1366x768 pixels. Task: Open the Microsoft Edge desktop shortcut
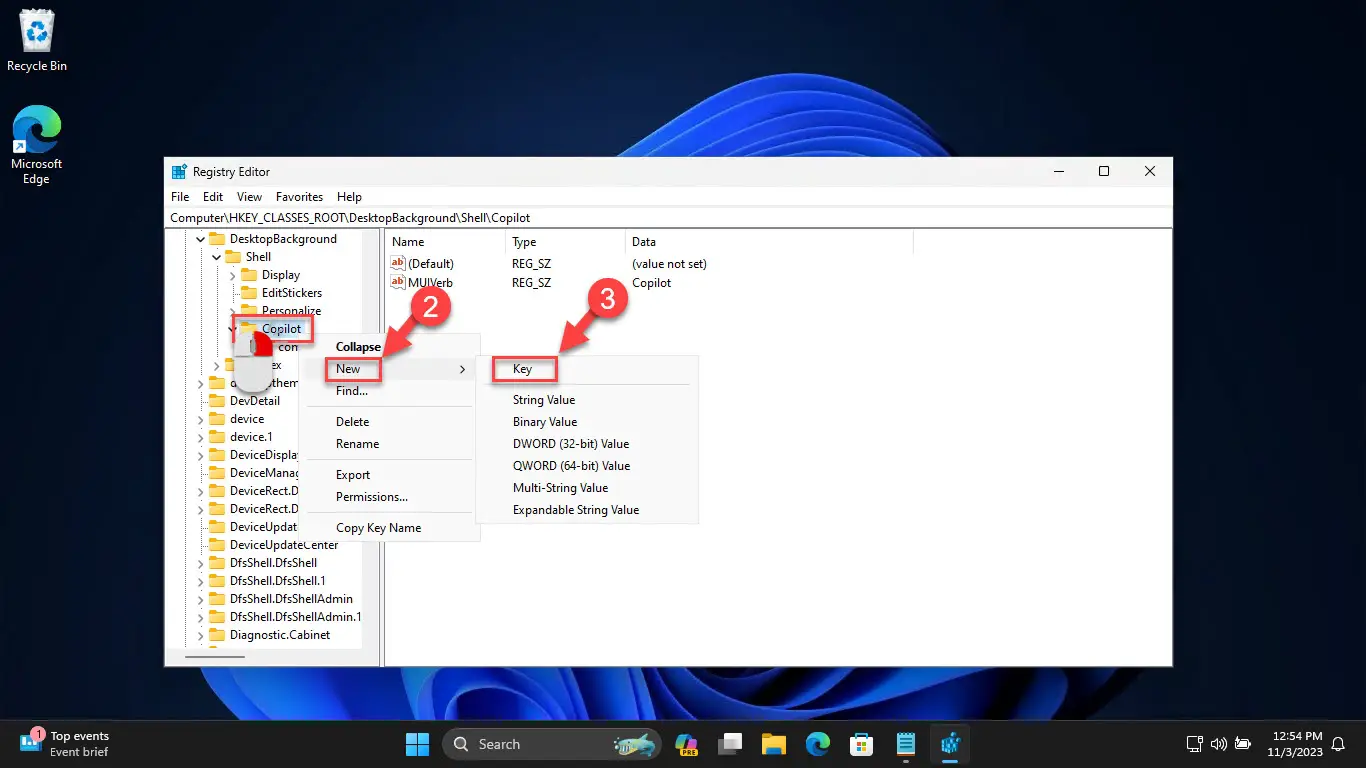click(x=36, y=146)
